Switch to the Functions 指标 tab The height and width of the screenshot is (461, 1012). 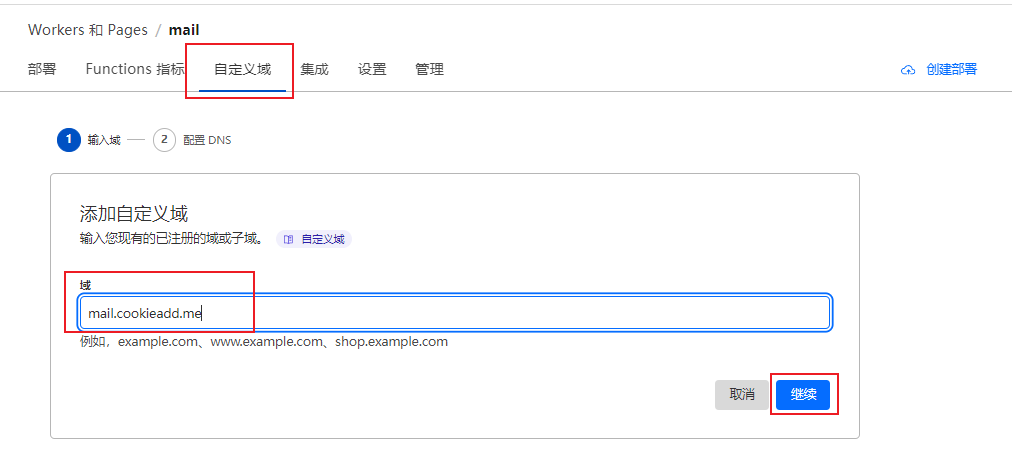[x=135, y=70]
